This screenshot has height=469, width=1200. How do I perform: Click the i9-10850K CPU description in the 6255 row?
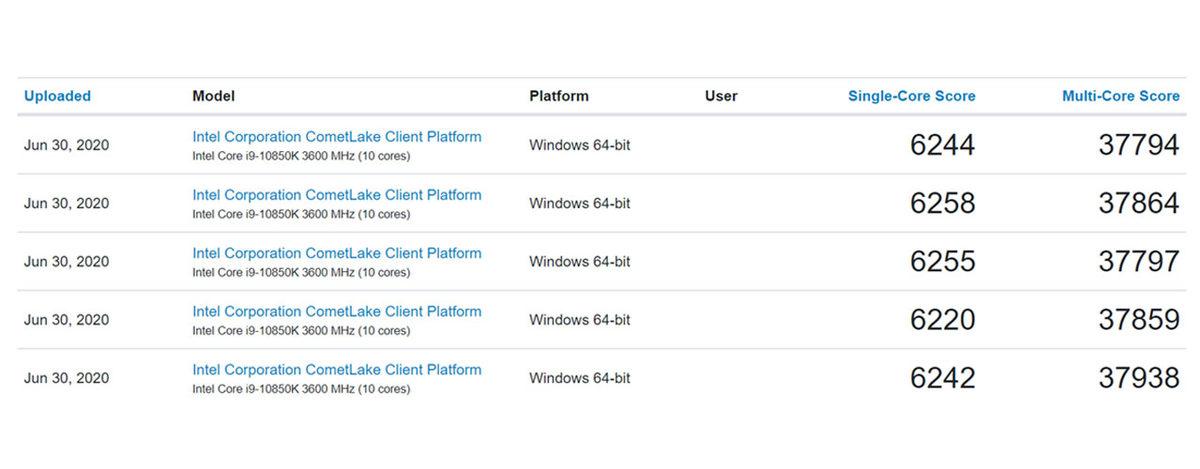[x=301, y=272]
